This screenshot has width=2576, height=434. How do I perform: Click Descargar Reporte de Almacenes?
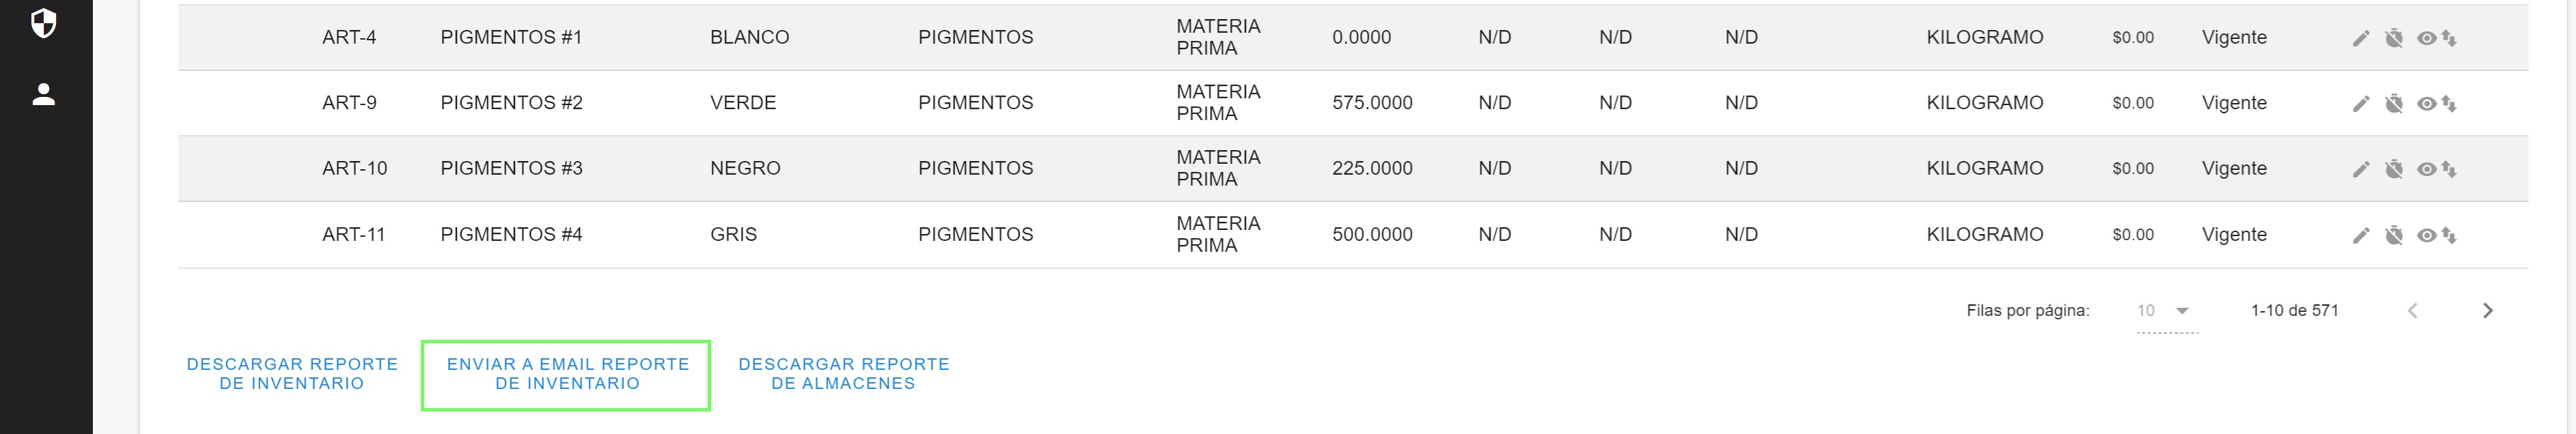point(843,374)
